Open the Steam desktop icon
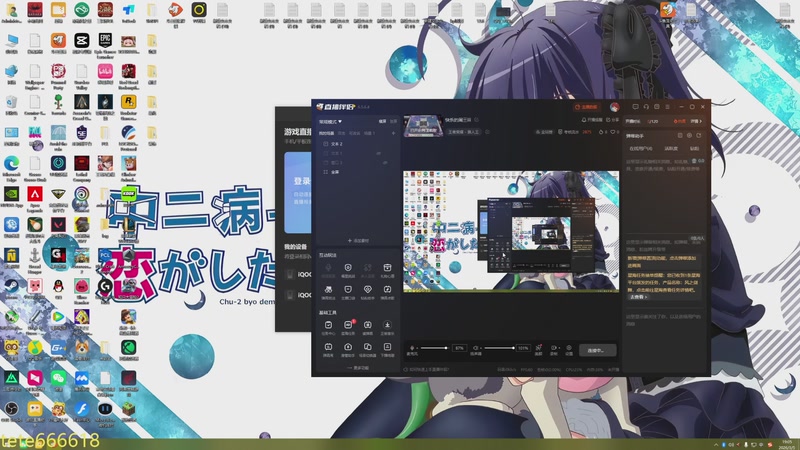The width and height of the screenshot is (800, 450). (11, 289)
